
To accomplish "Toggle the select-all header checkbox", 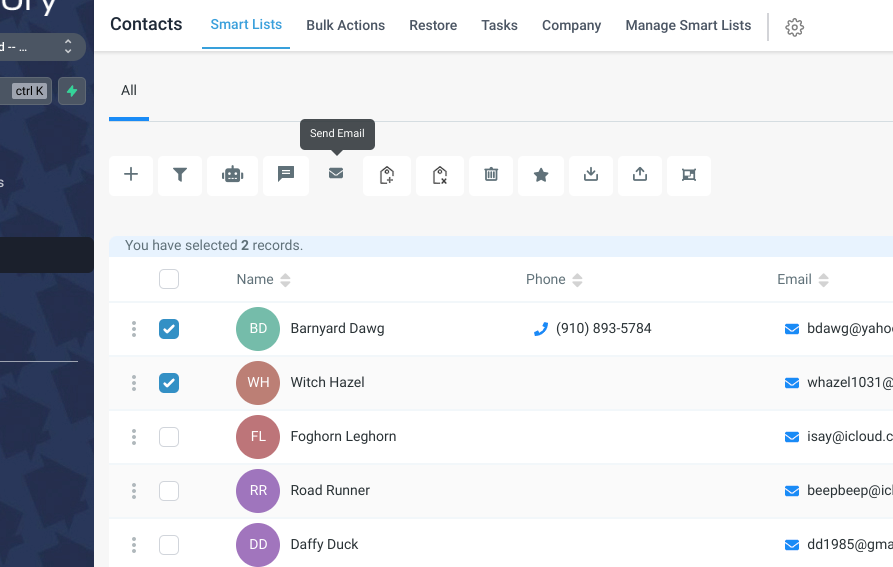I will tap(169, 279).
